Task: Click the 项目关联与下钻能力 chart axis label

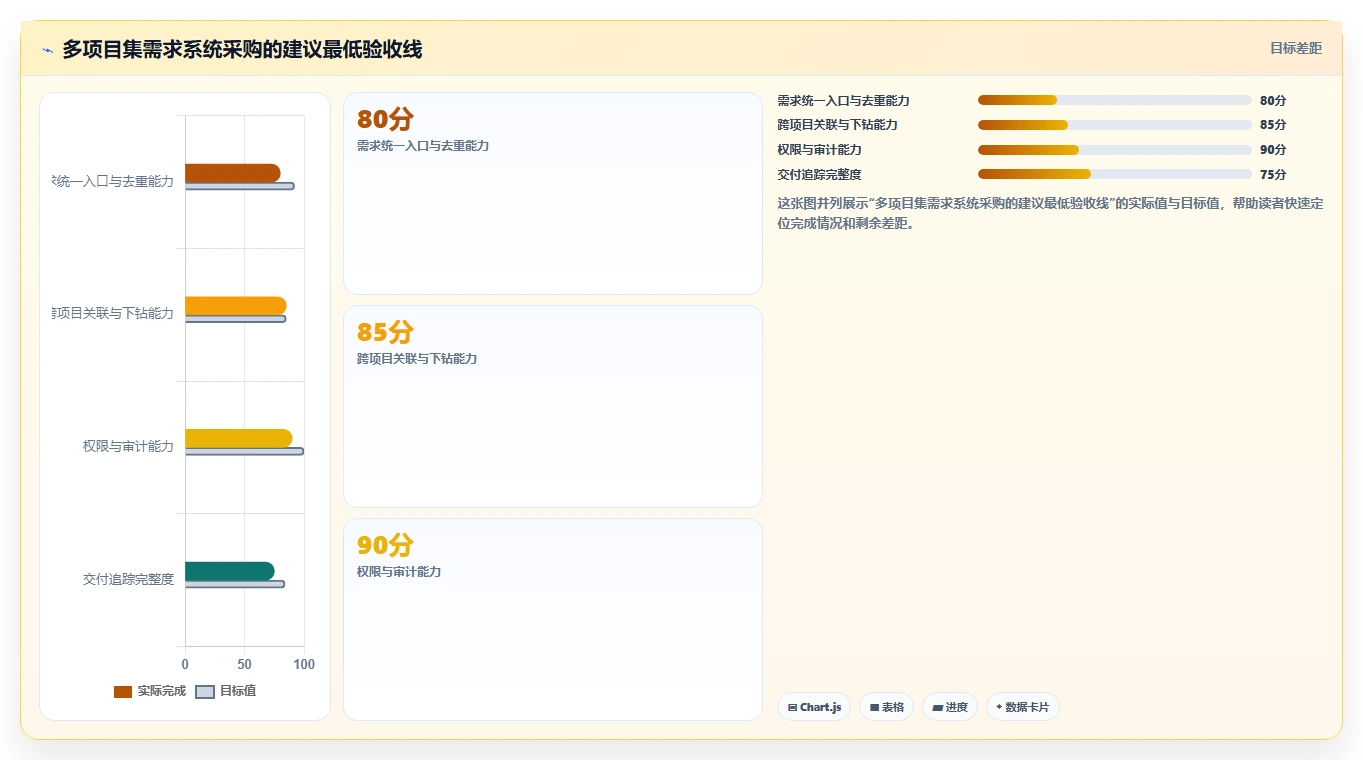Action: point(113,313)
